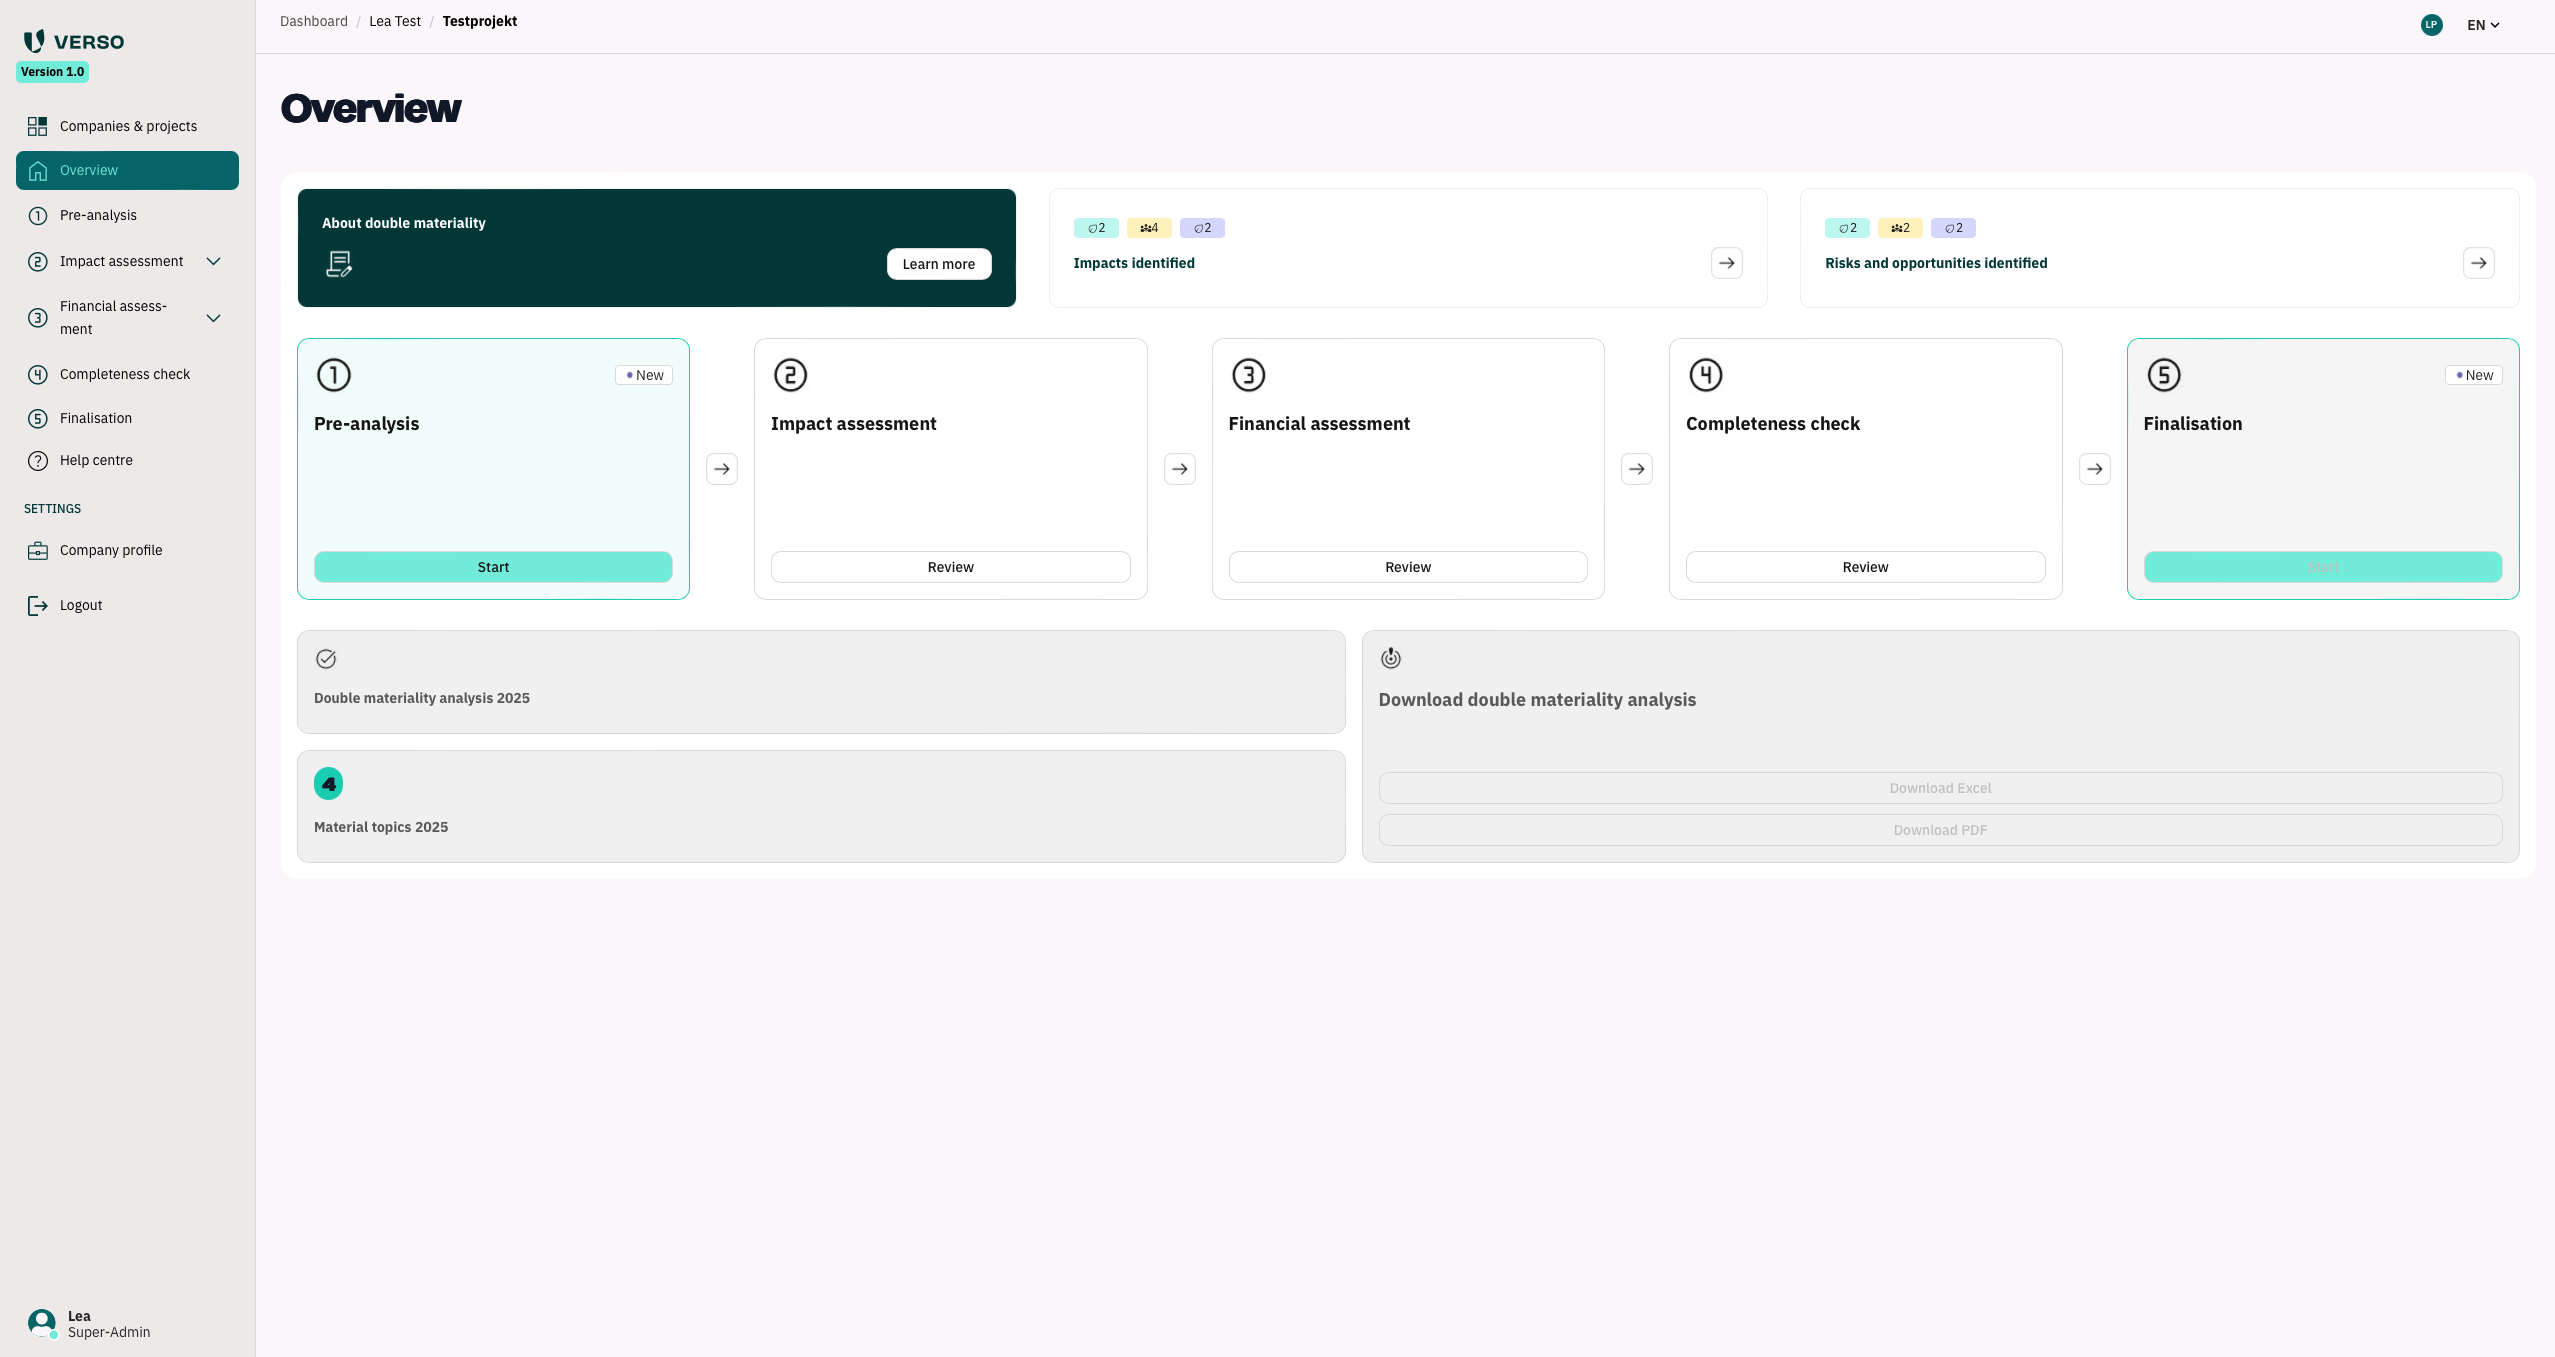Click Download Excel button

click(1940, 788)
